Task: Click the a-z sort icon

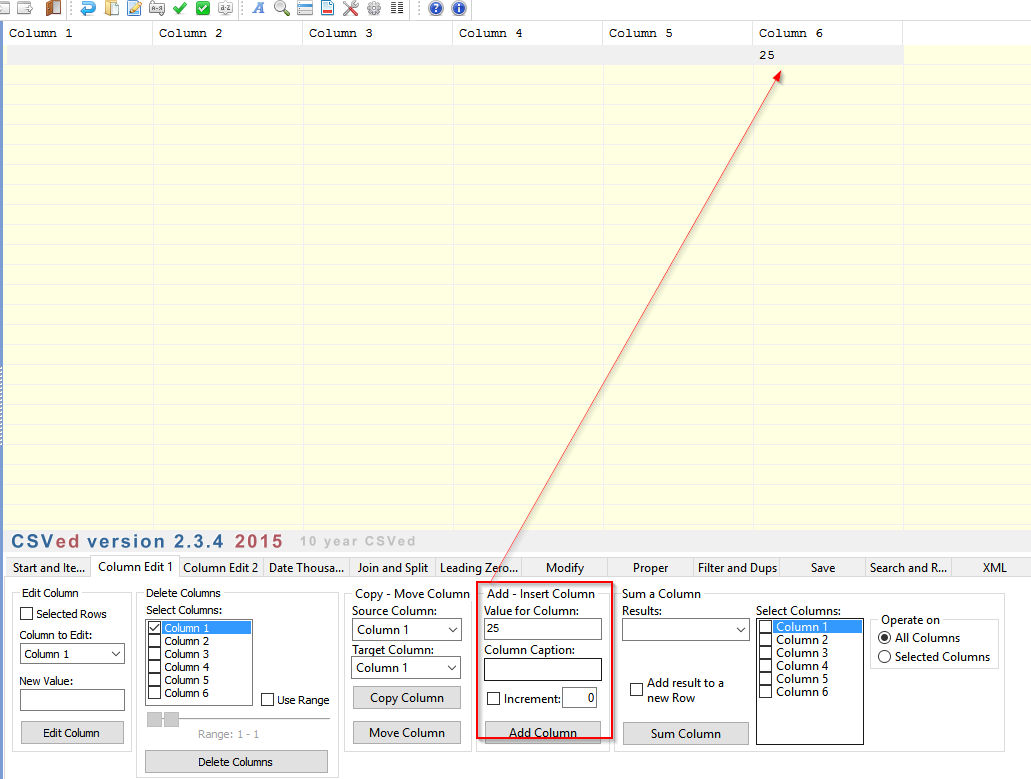Action: tap(226, 8)
